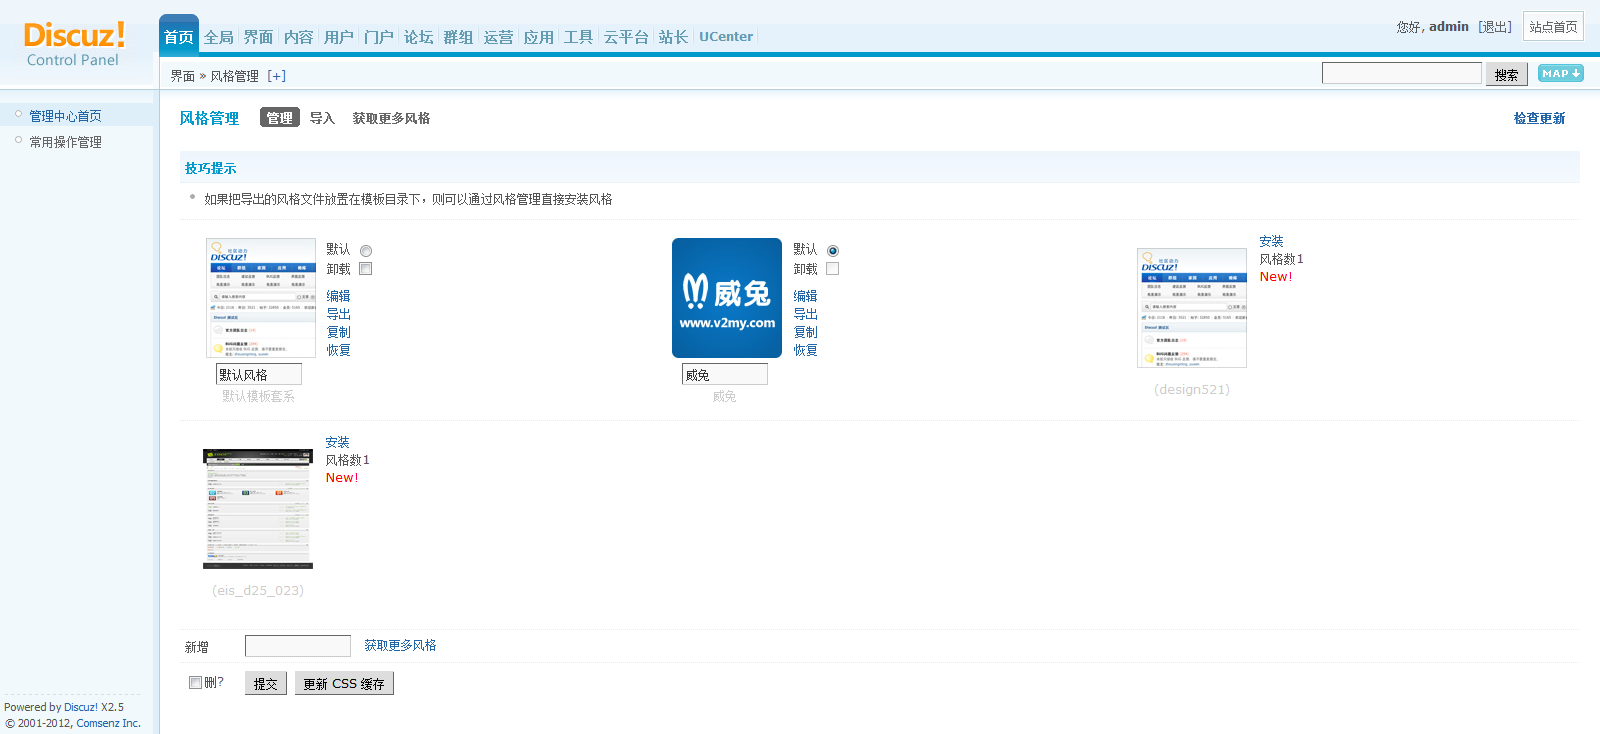Image resolution: width=1600 pixels, height=734 pixels.
Task: Open the 威免 style logo thumbnail
Action: pos(727,298)
